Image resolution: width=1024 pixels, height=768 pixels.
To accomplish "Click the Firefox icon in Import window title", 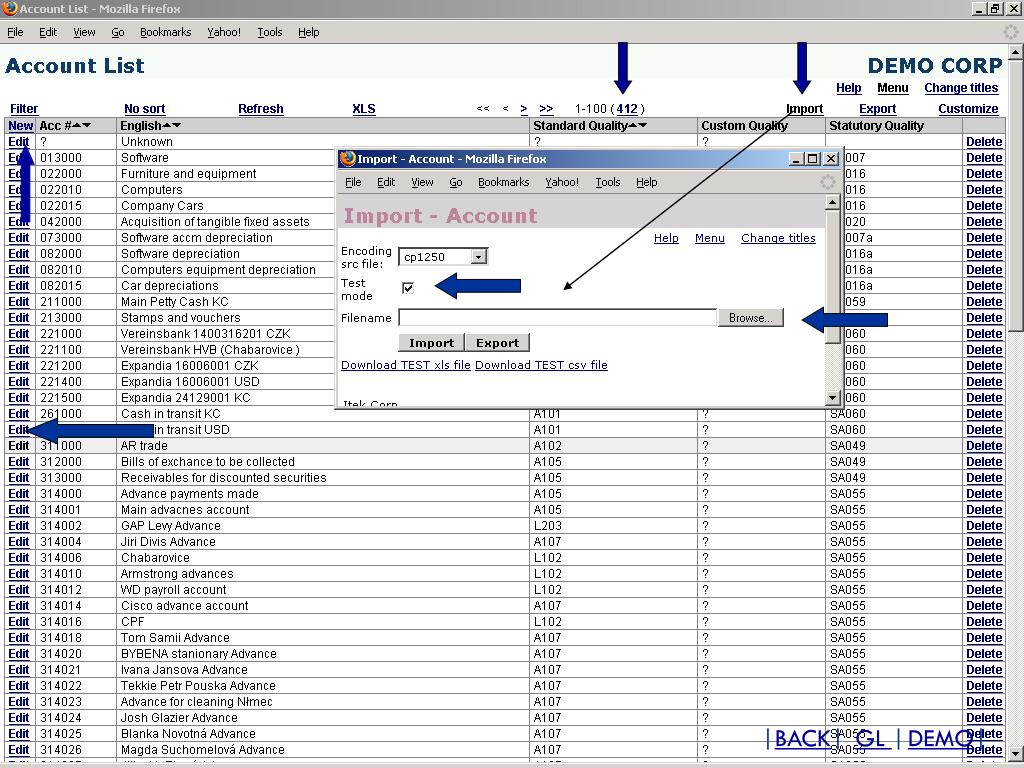I will 348,158.
